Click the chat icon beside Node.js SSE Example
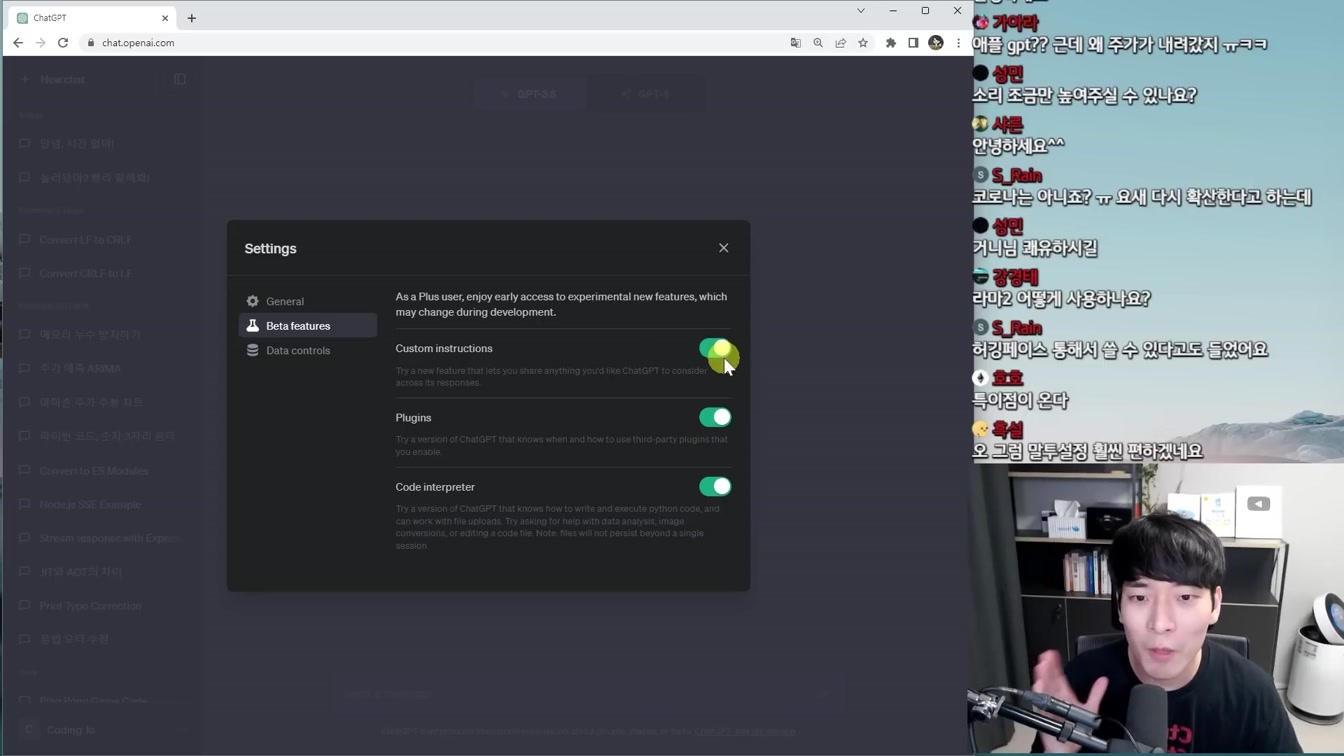The image size is (1344, 756). click(x=25, y=505)
